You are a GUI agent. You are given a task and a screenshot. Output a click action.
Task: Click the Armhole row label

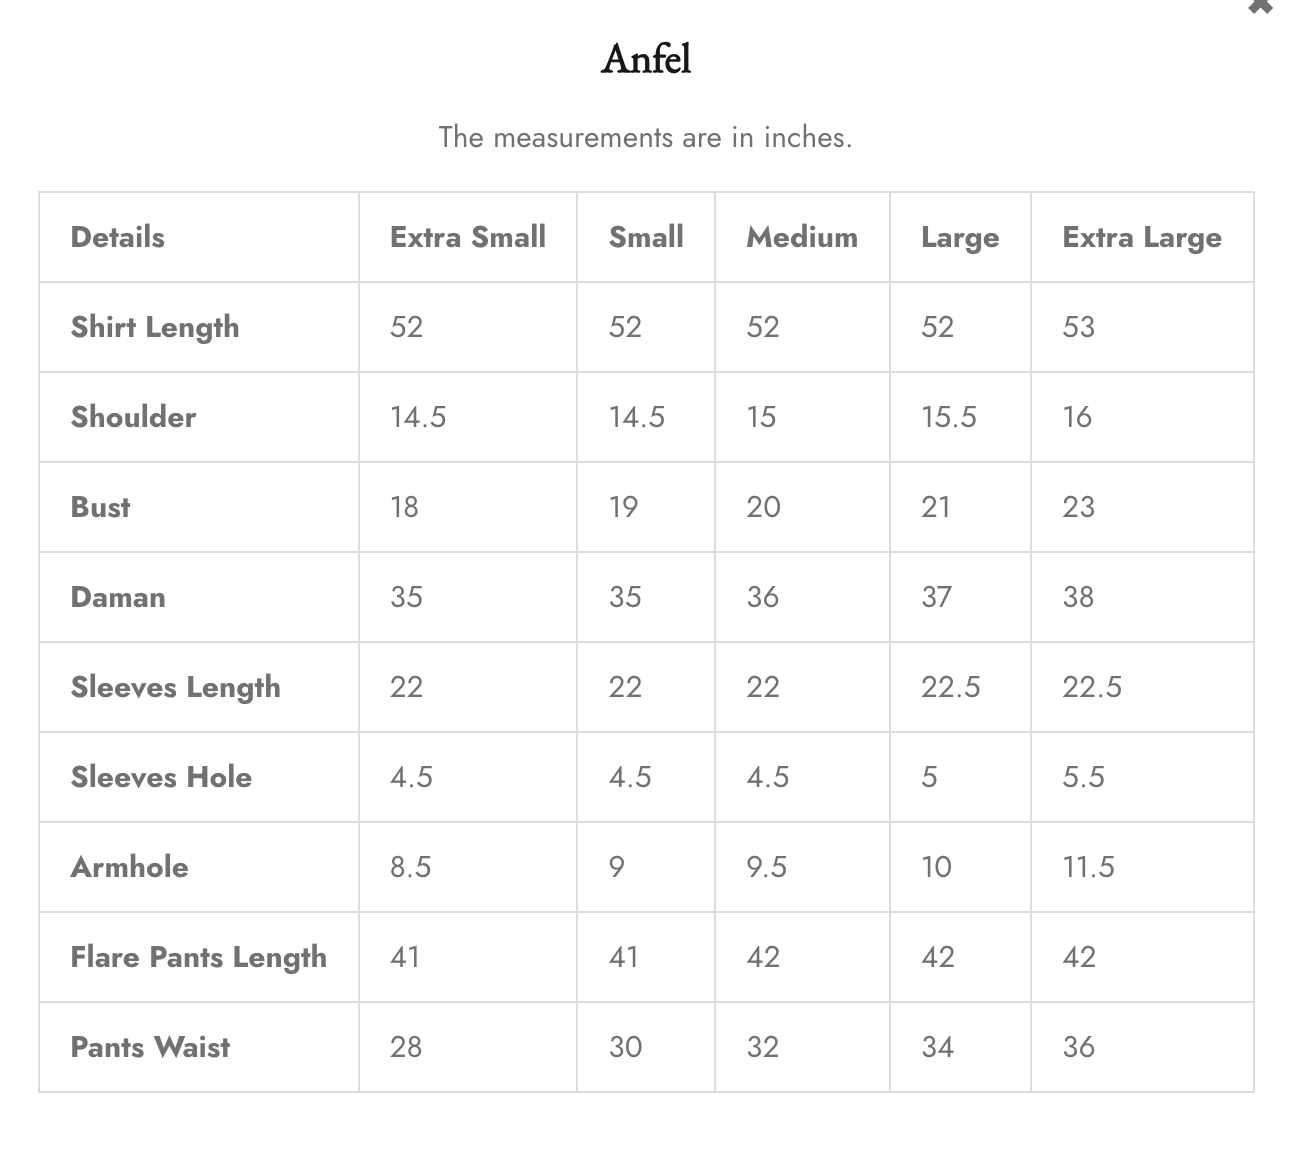pyautogui.click(x=130, y=867)
